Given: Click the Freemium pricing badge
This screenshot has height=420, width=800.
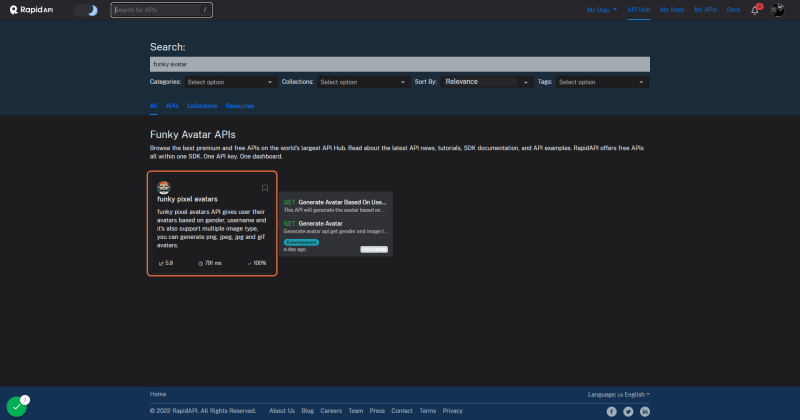Looking at the screenshot, I should 374,250.
